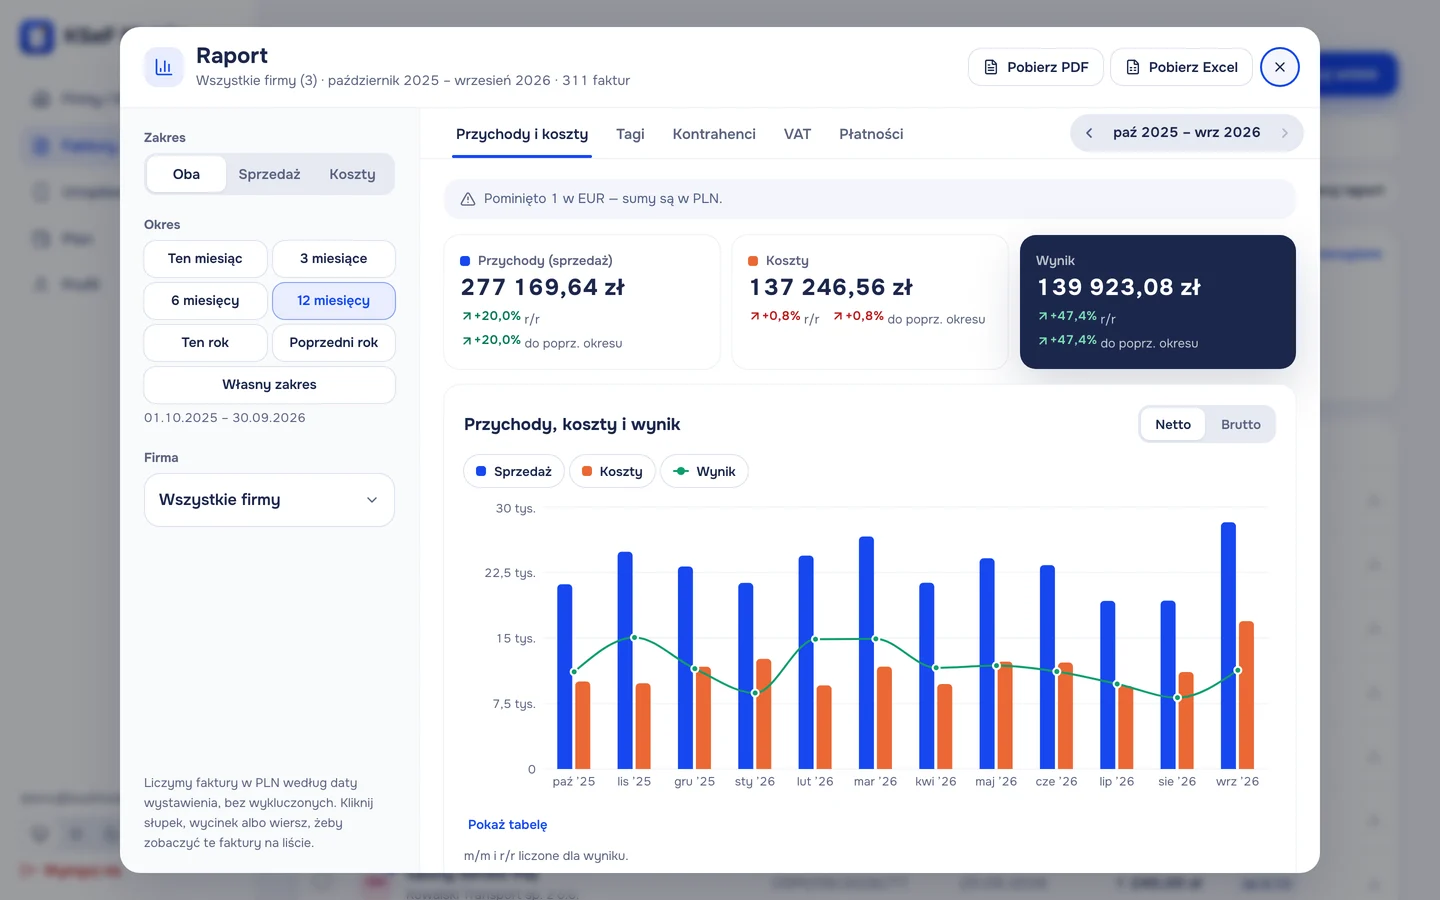Viewport: 1440px width, 900px height.
Task: Advance period with right chevron arrow
Action: 1285,133
